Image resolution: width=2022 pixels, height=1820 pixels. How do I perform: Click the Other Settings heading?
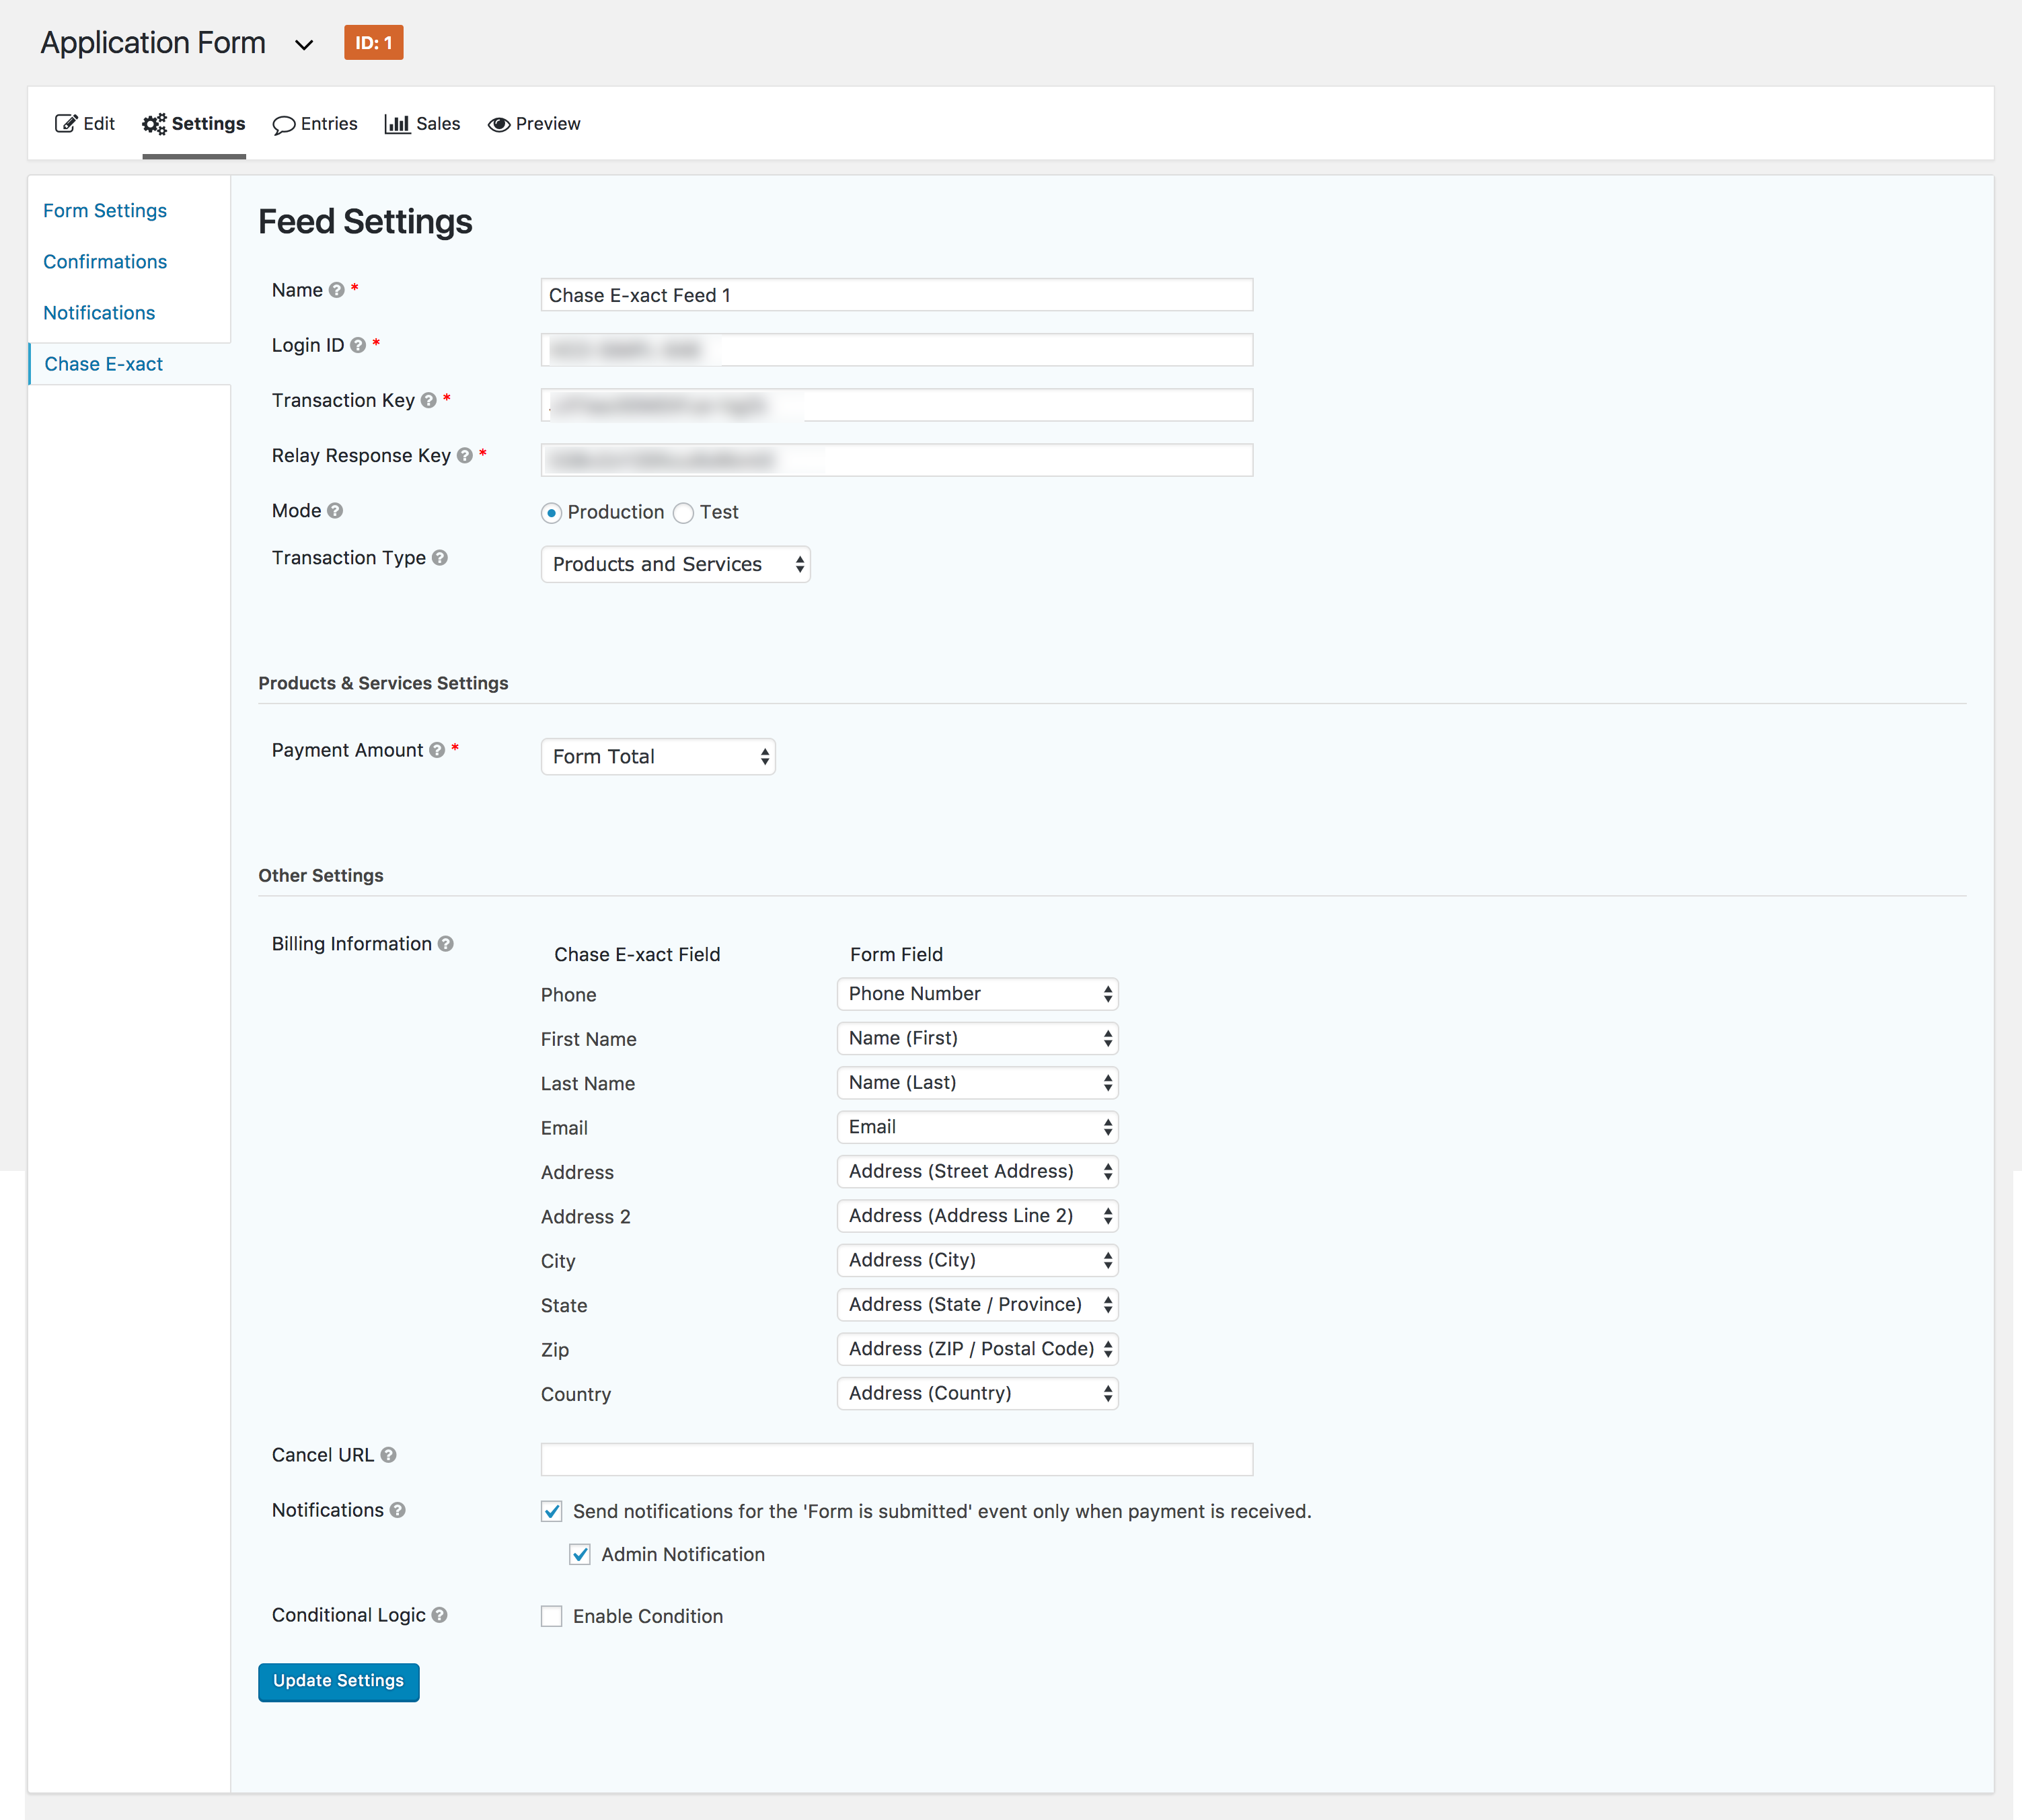click(x=321, y=876)
